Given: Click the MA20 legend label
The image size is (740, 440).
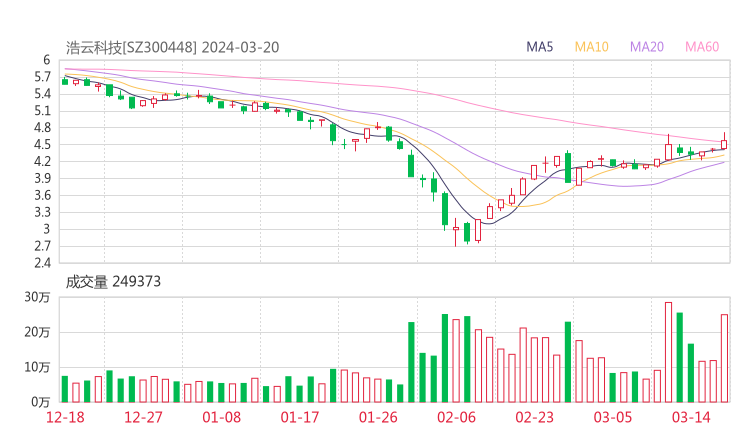Looking at the screenshot, I should point(647,47).
